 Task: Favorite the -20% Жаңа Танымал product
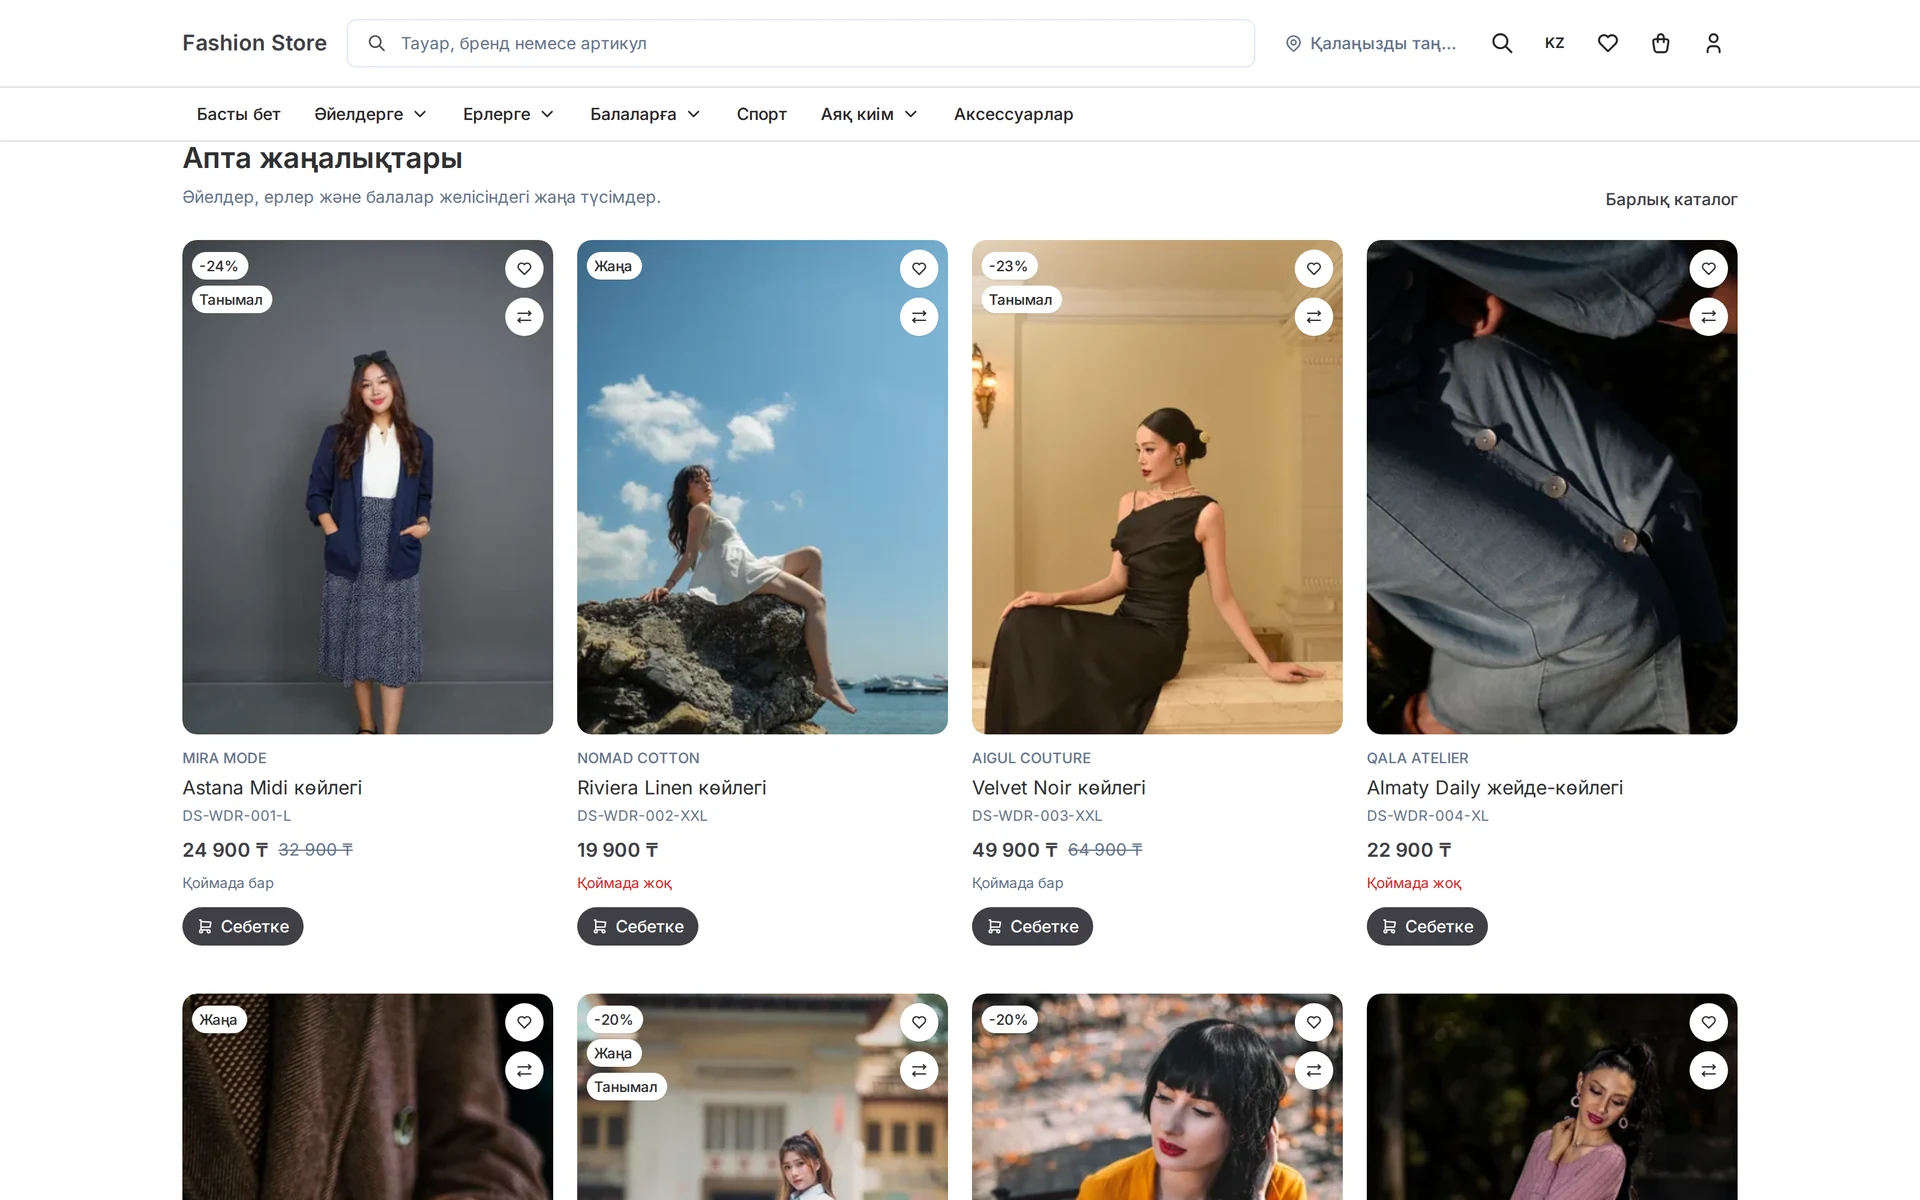click(919, 1022)
